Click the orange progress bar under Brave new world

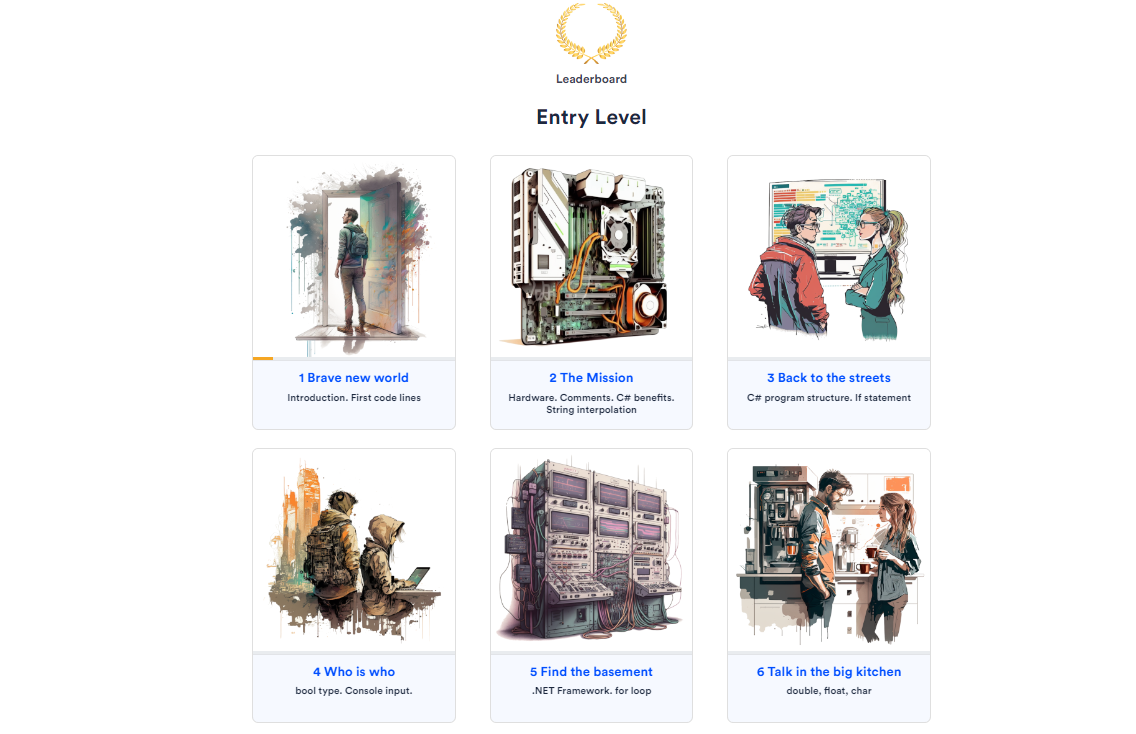(263, 359)
